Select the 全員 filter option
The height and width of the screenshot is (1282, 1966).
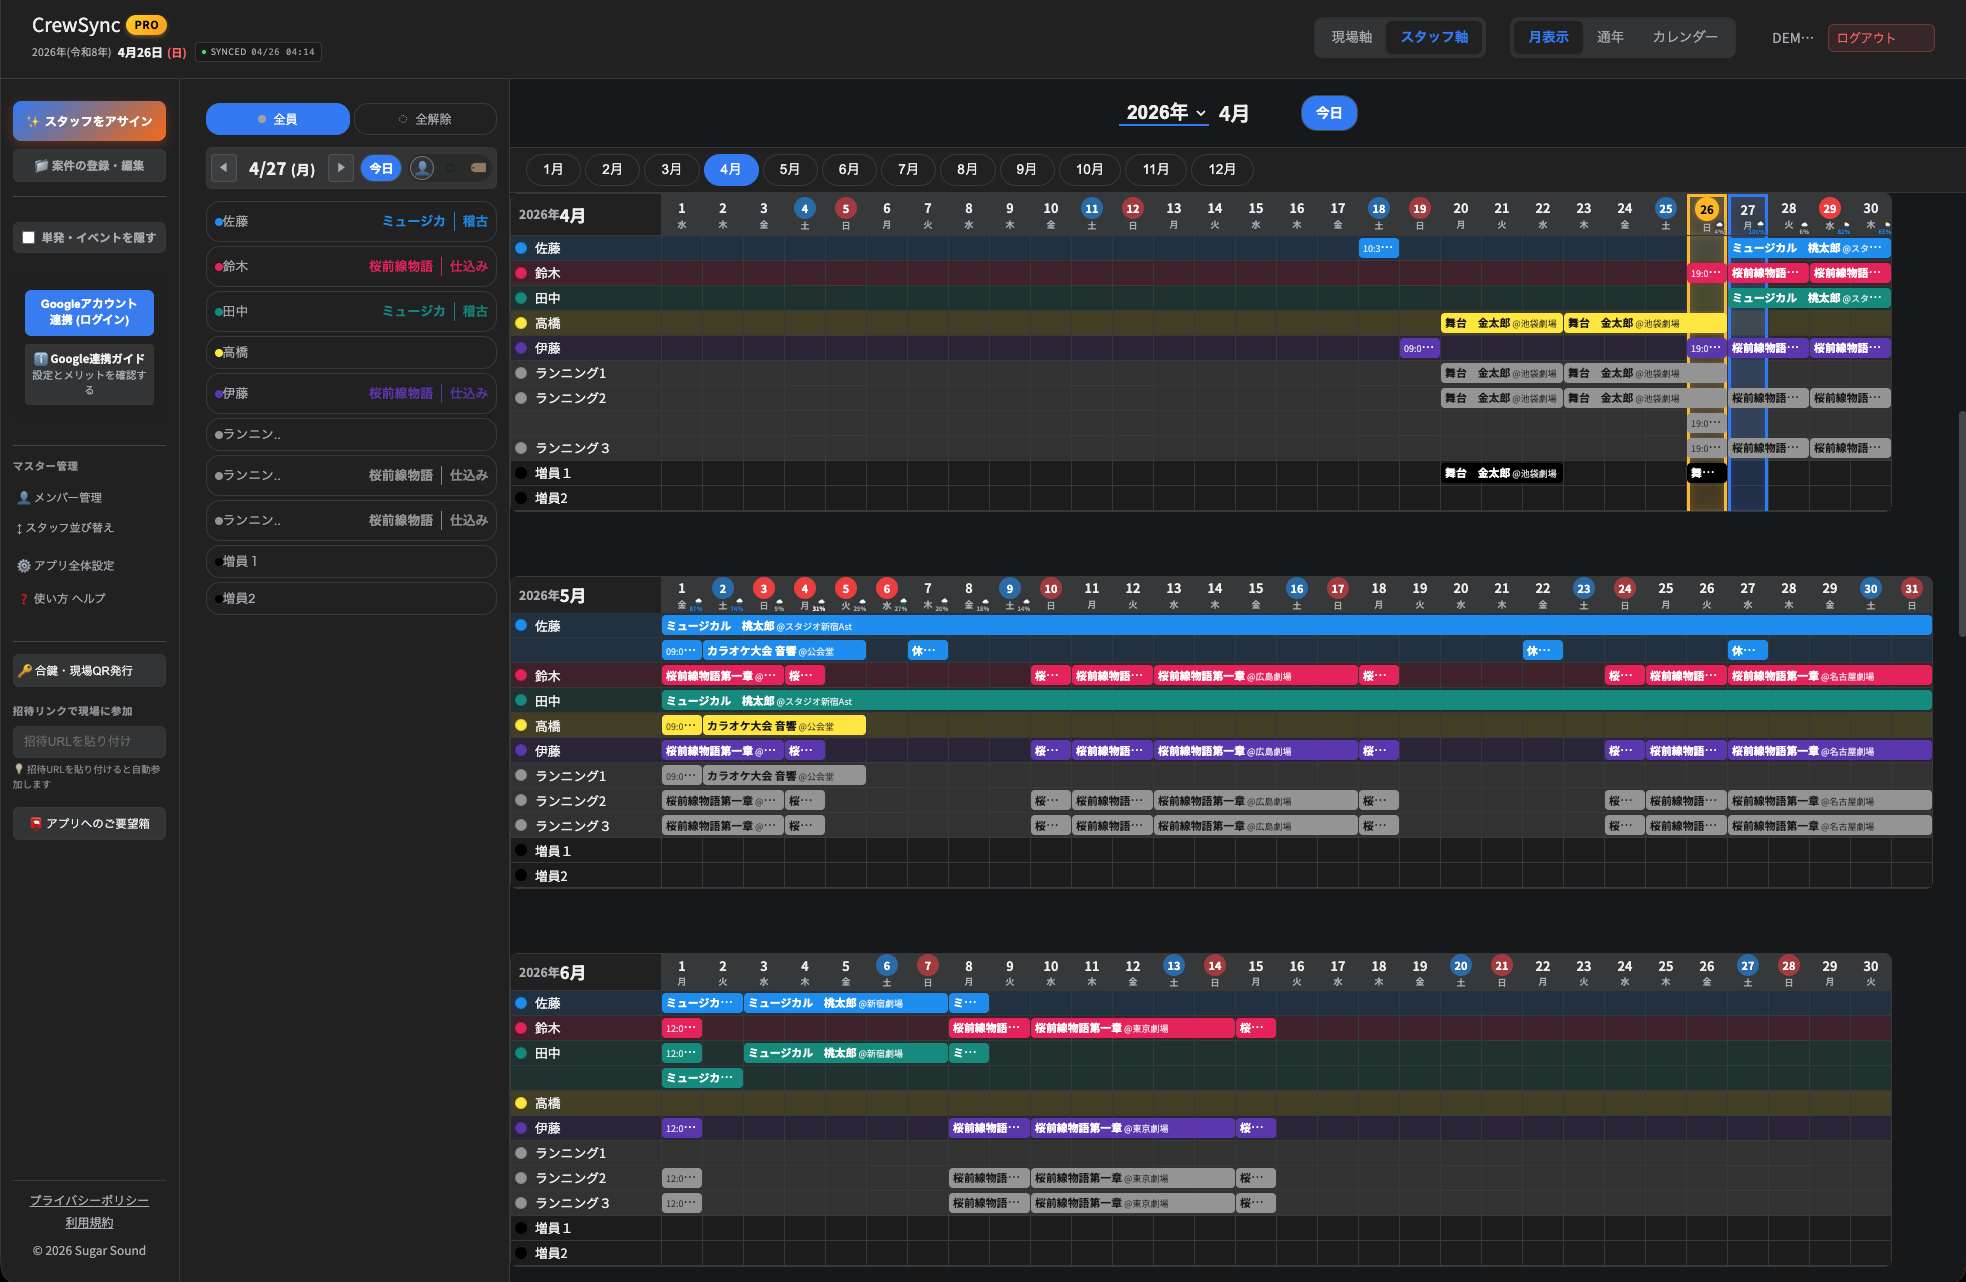tap(278, 119)
